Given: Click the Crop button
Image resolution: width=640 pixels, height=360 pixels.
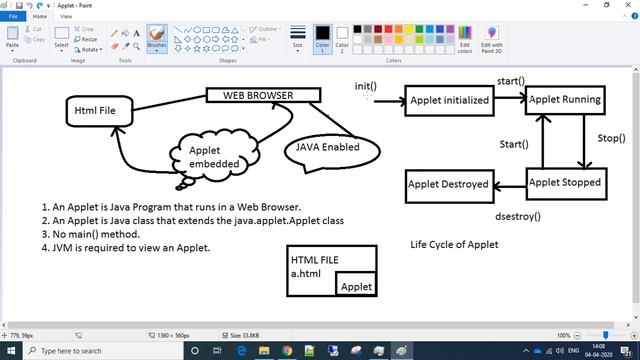Looking at the screenshot, I should (84, 29).
